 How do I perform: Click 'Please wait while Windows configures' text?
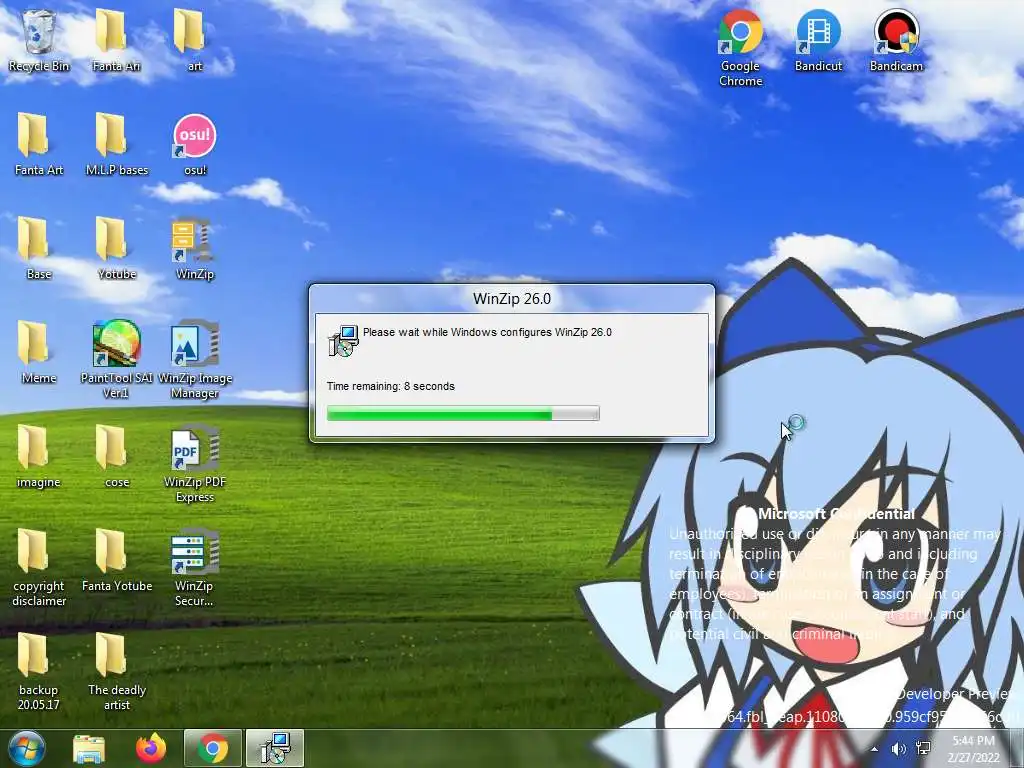(487, 332)
